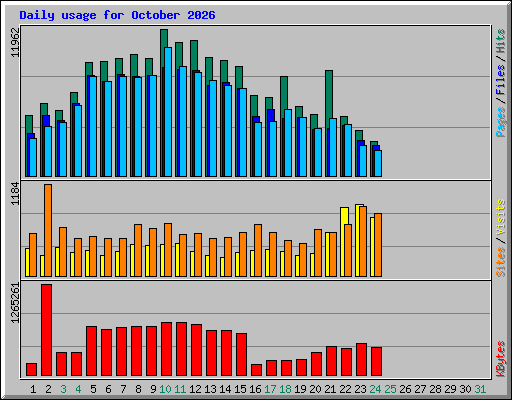
Task: Click day '13' on the x-axis
Action: pos(210,389)
